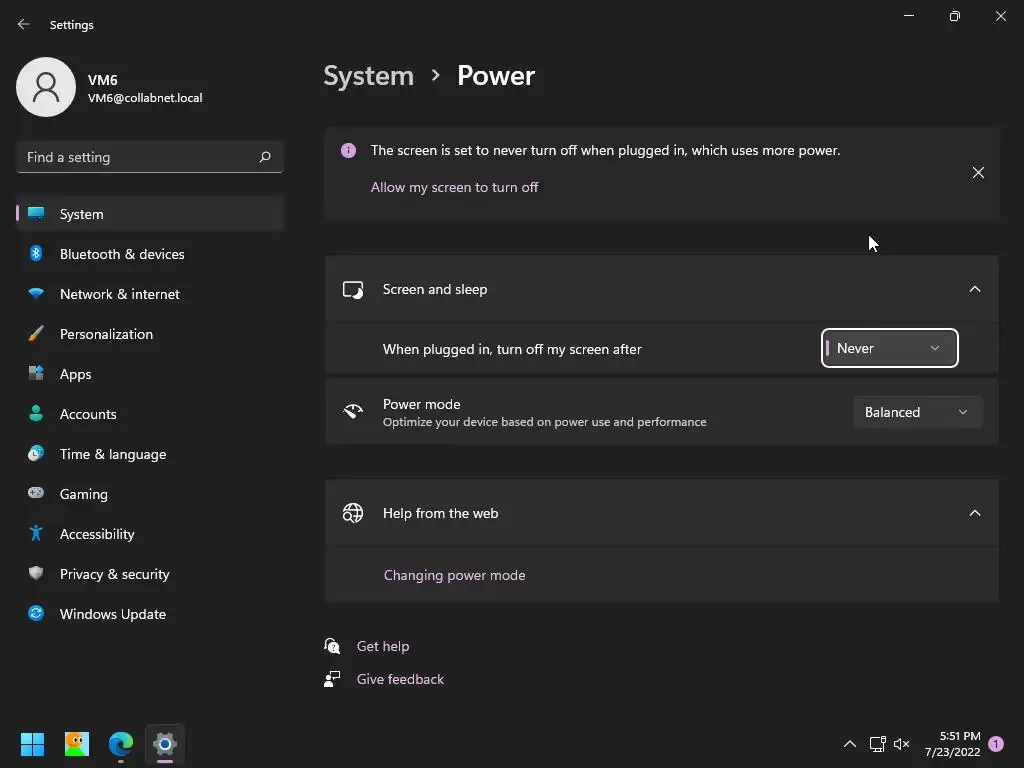Click Allow my screen to turn off

pyautogui.click(x=455, y=187)
